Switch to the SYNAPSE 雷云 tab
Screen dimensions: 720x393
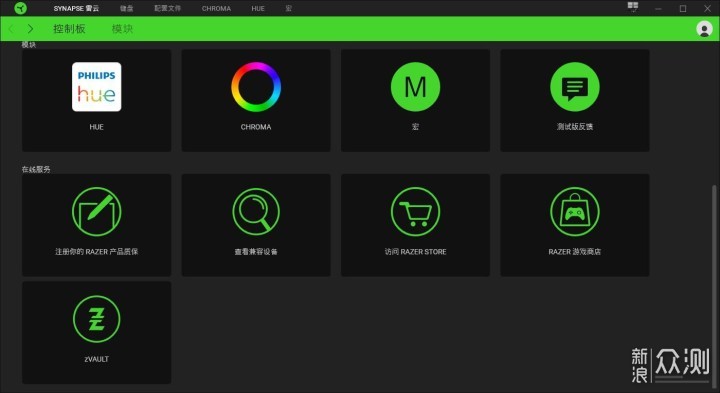pos(76,8)
